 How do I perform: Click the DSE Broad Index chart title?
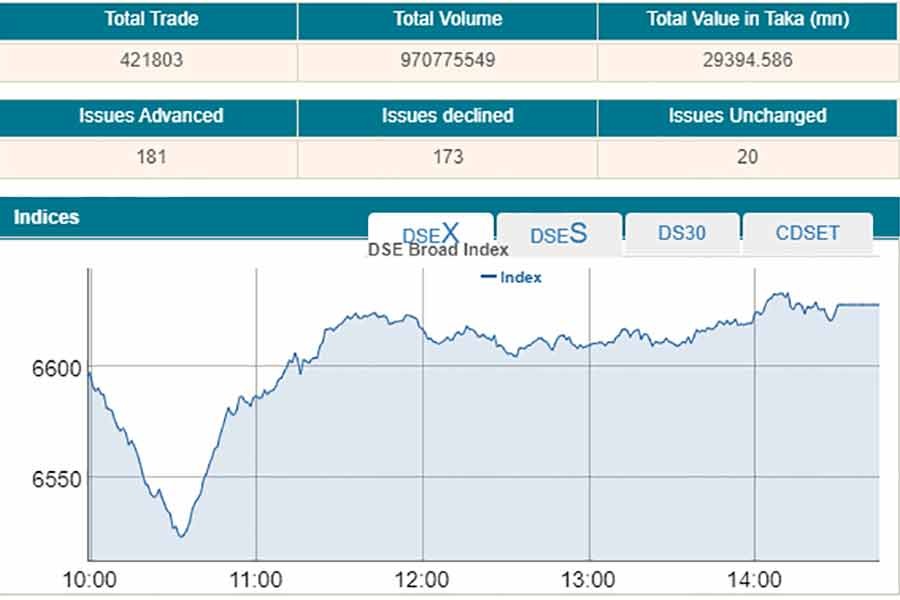click(438, 250)
